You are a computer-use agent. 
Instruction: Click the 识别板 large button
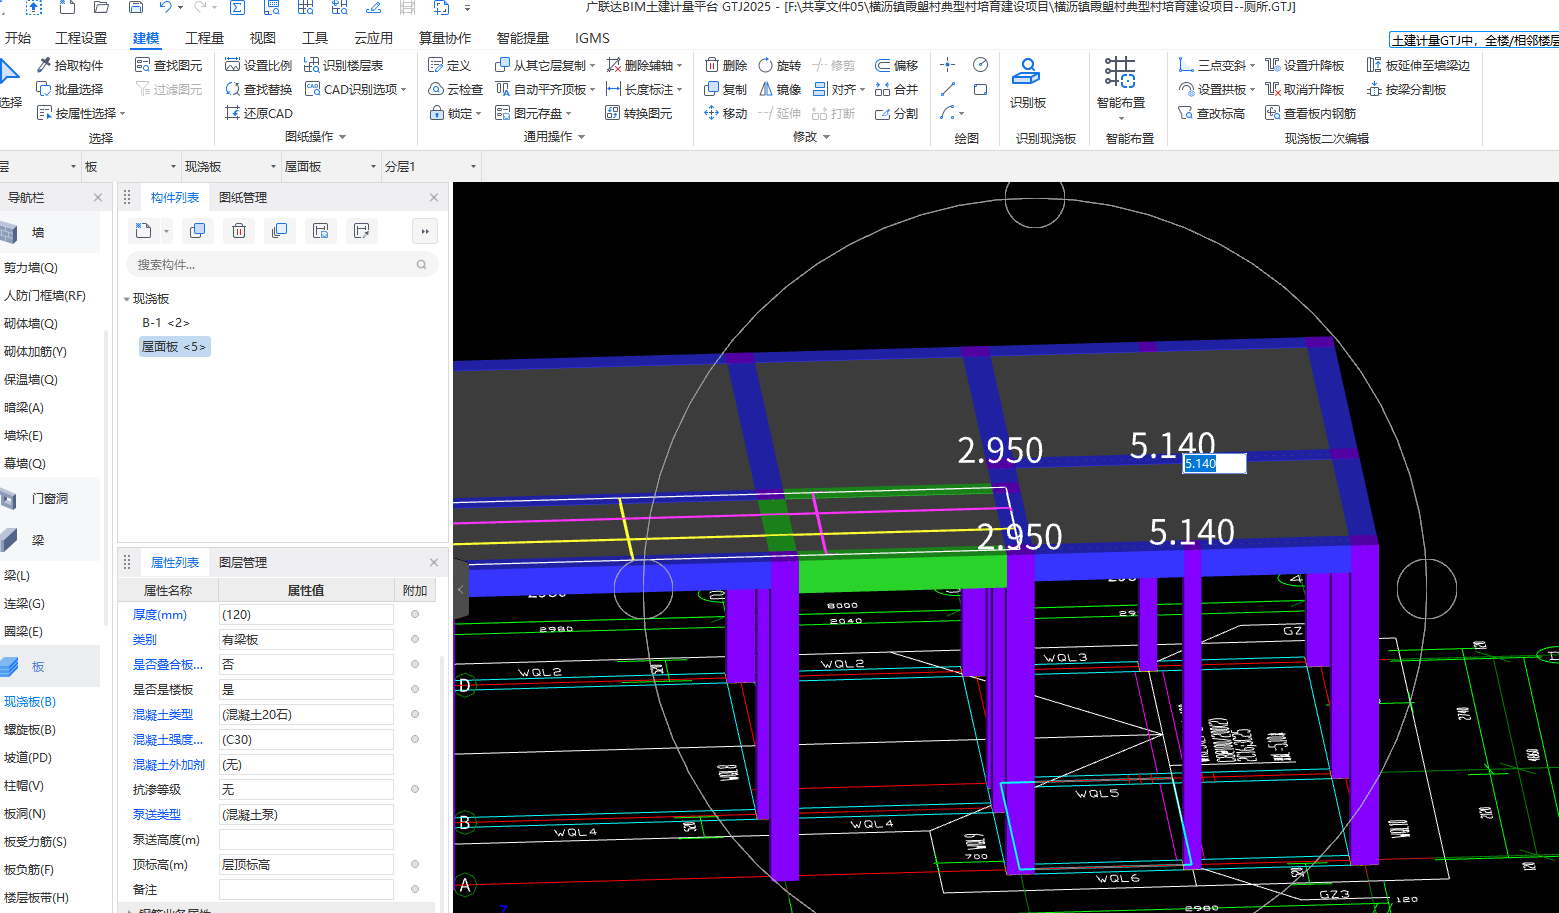click(x=1027, y=84)
